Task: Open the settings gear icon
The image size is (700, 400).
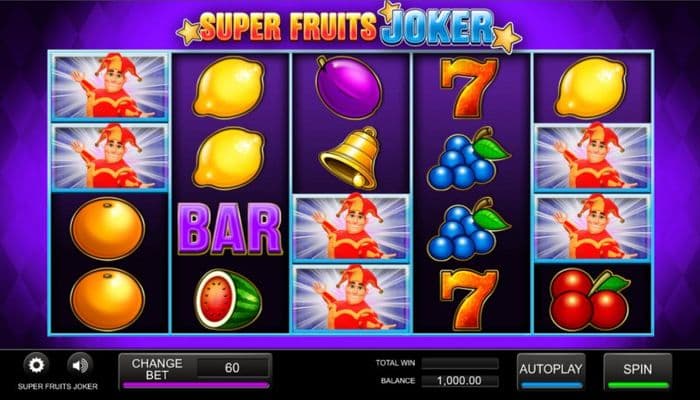Action: (36, 365)
